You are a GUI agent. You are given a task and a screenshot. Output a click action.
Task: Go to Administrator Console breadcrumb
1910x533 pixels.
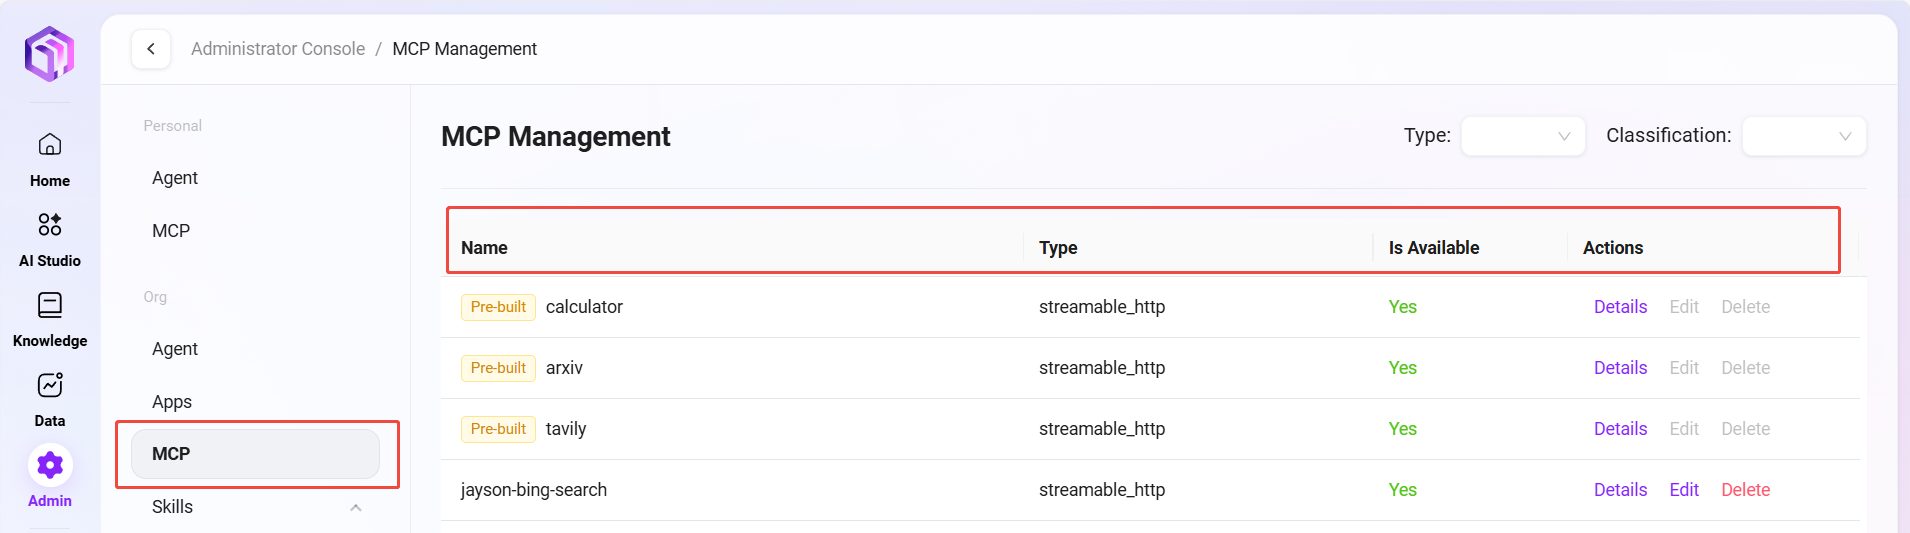point(278,49)
